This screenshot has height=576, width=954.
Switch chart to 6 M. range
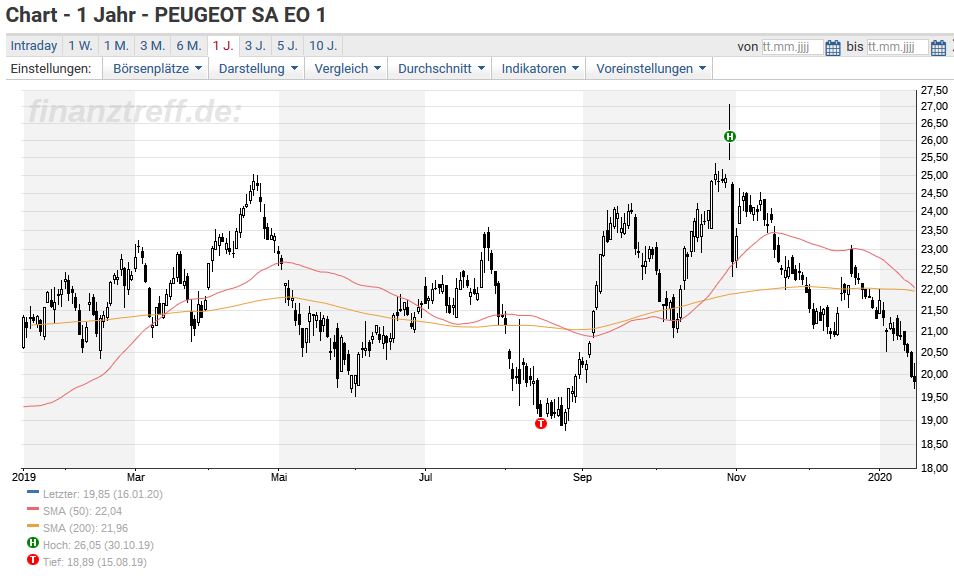[x=189, y=46]
